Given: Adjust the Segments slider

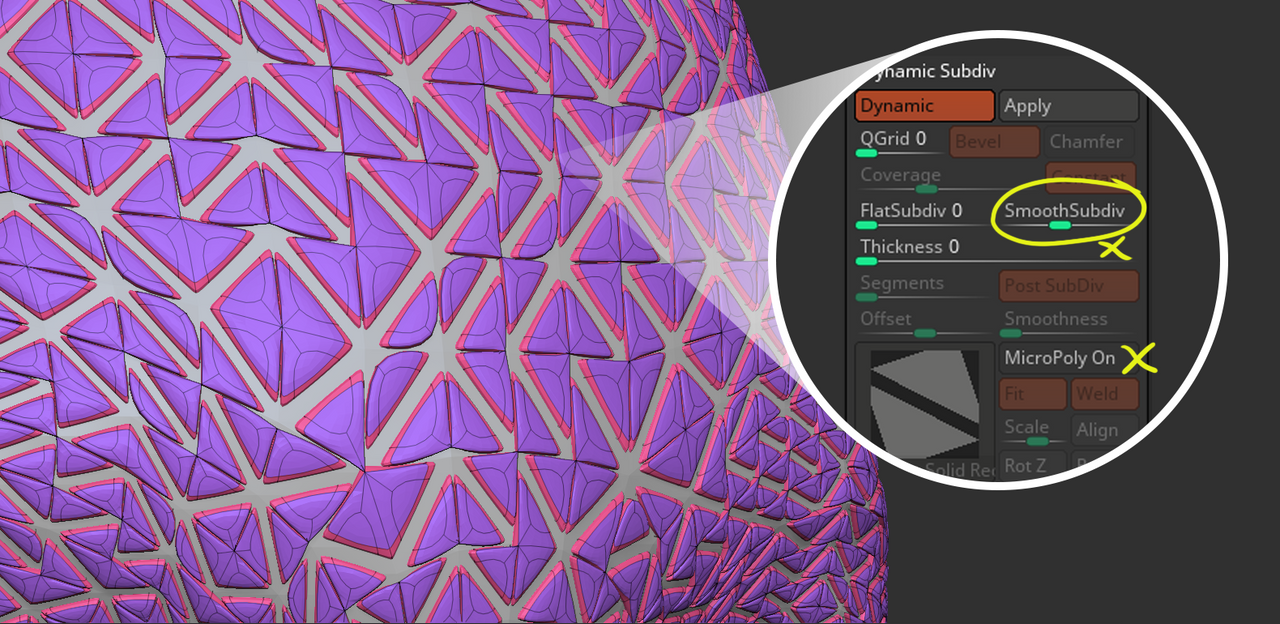Looking at the screenshot, I should [x=925, y=287].
